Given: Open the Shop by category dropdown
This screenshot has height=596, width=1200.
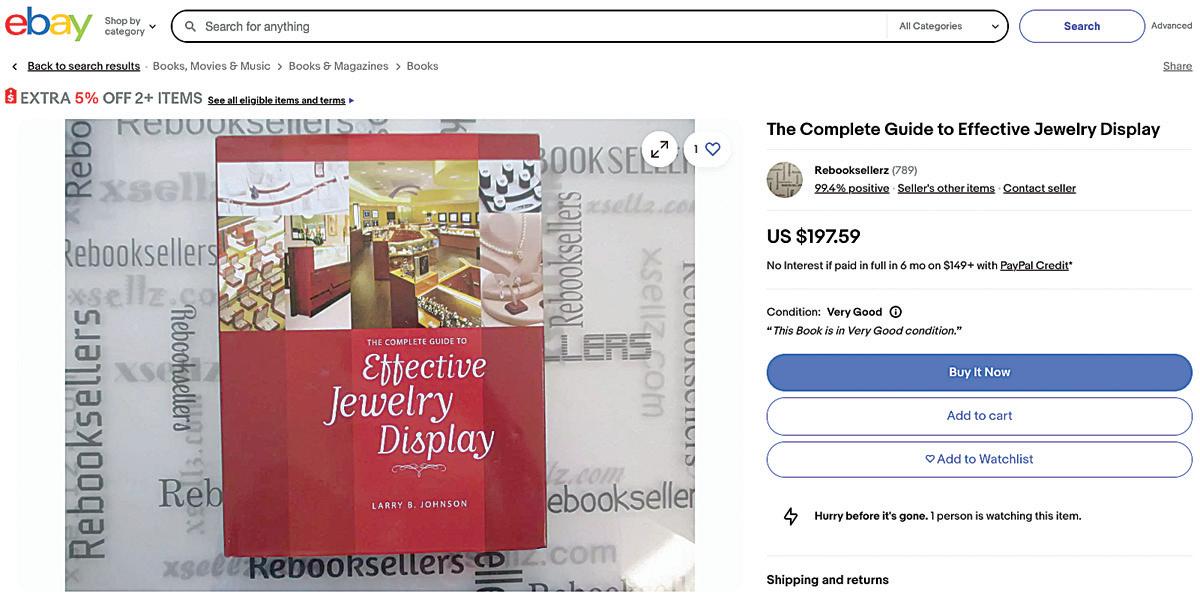Looking at the screenshot, I should 130,26.
